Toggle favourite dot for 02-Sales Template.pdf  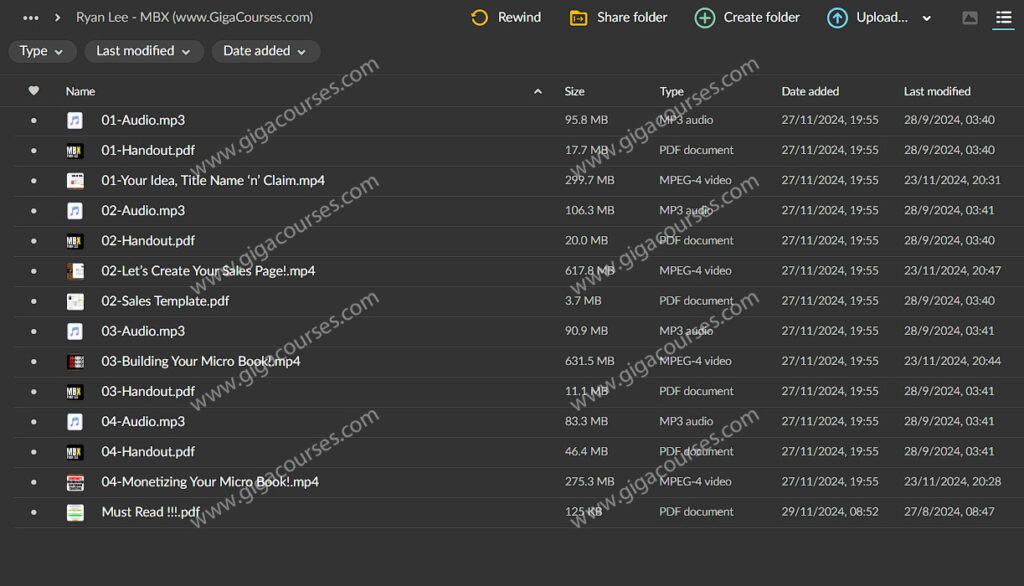34,301
